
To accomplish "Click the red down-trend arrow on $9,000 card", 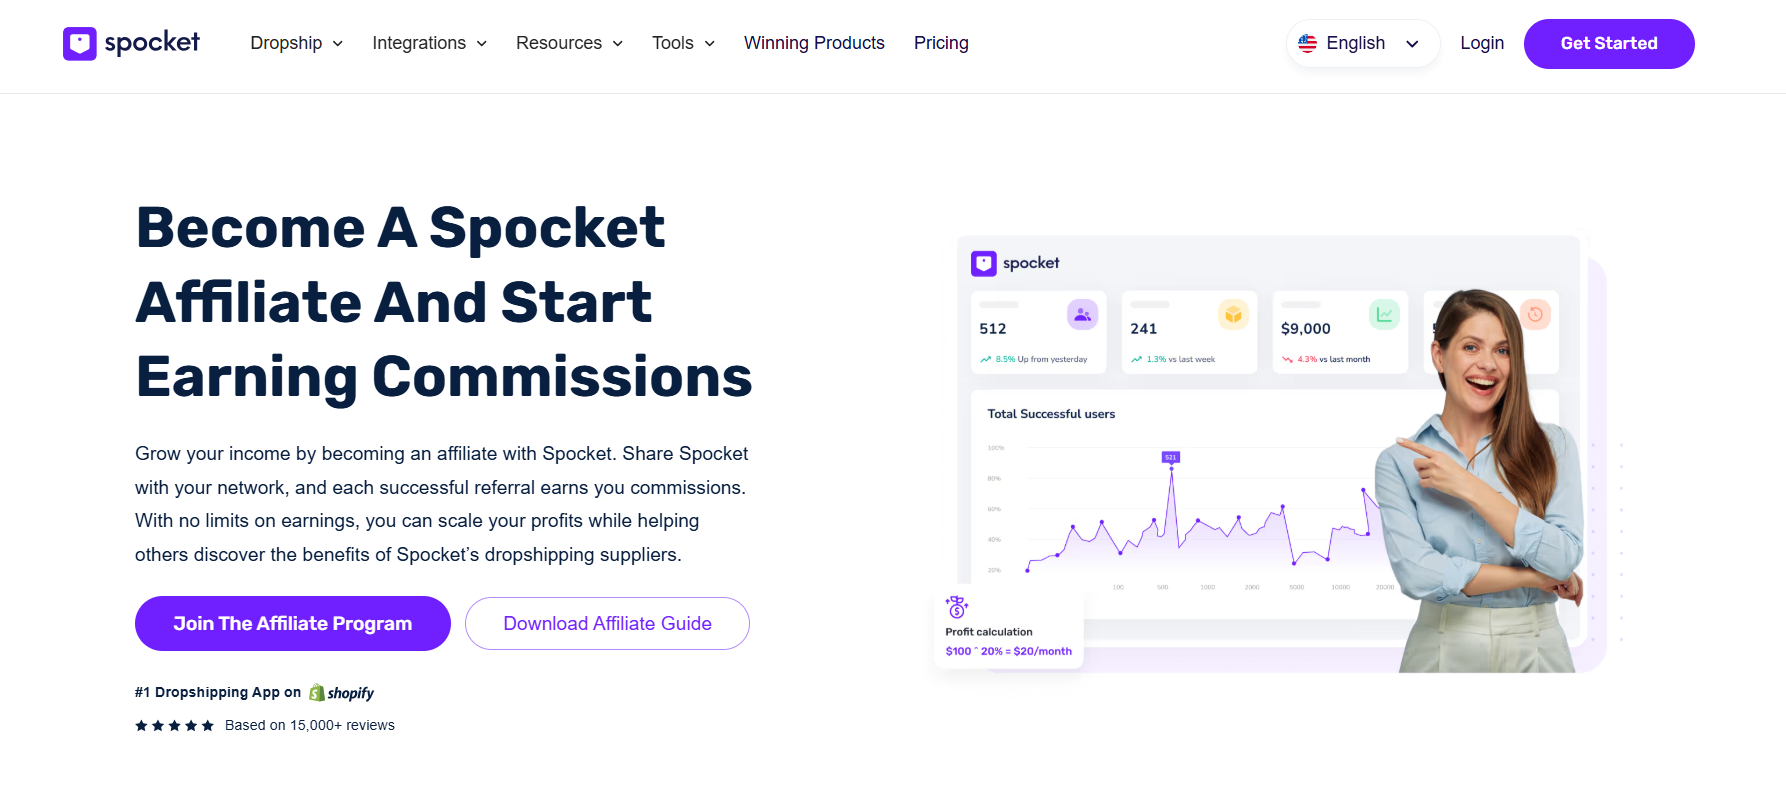I will 1288,359.
